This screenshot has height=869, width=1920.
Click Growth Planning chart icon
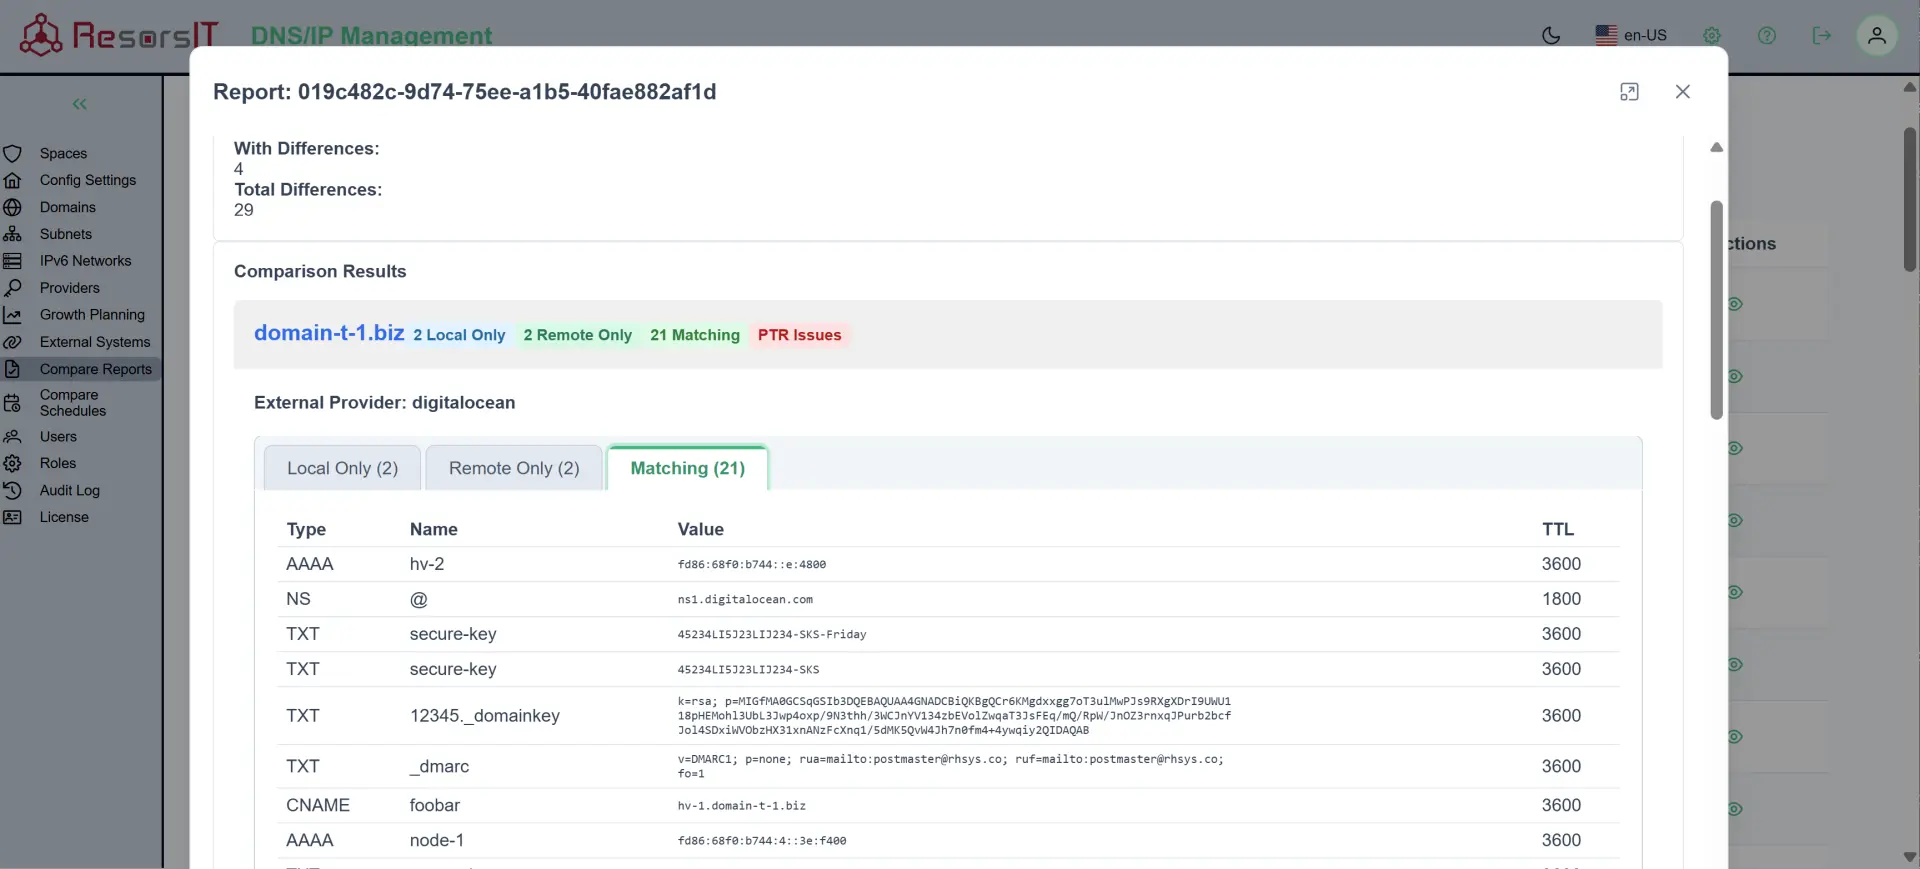click(x=12, y=315)
